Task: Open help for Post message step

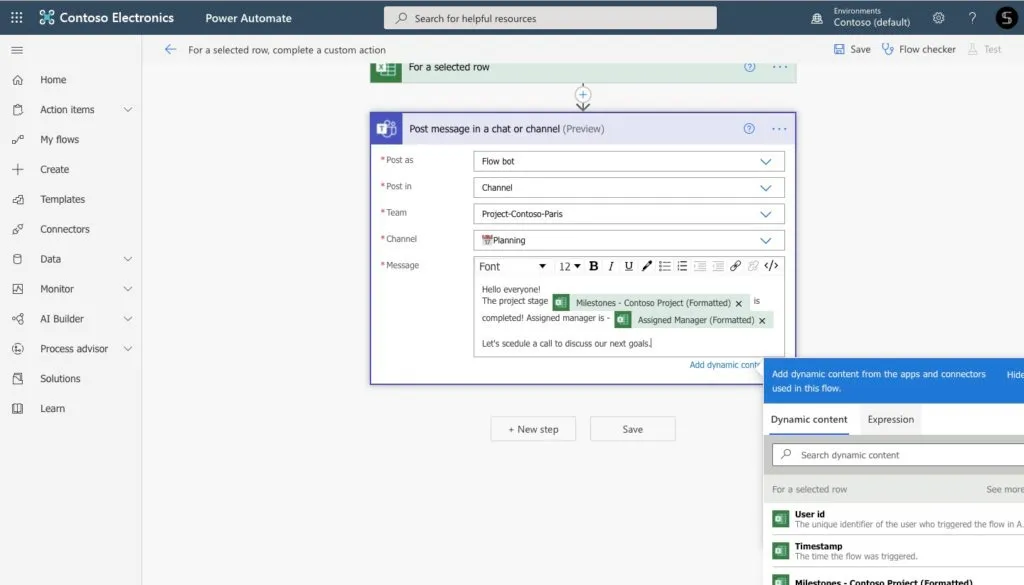Action: click(x=749, y=129)
